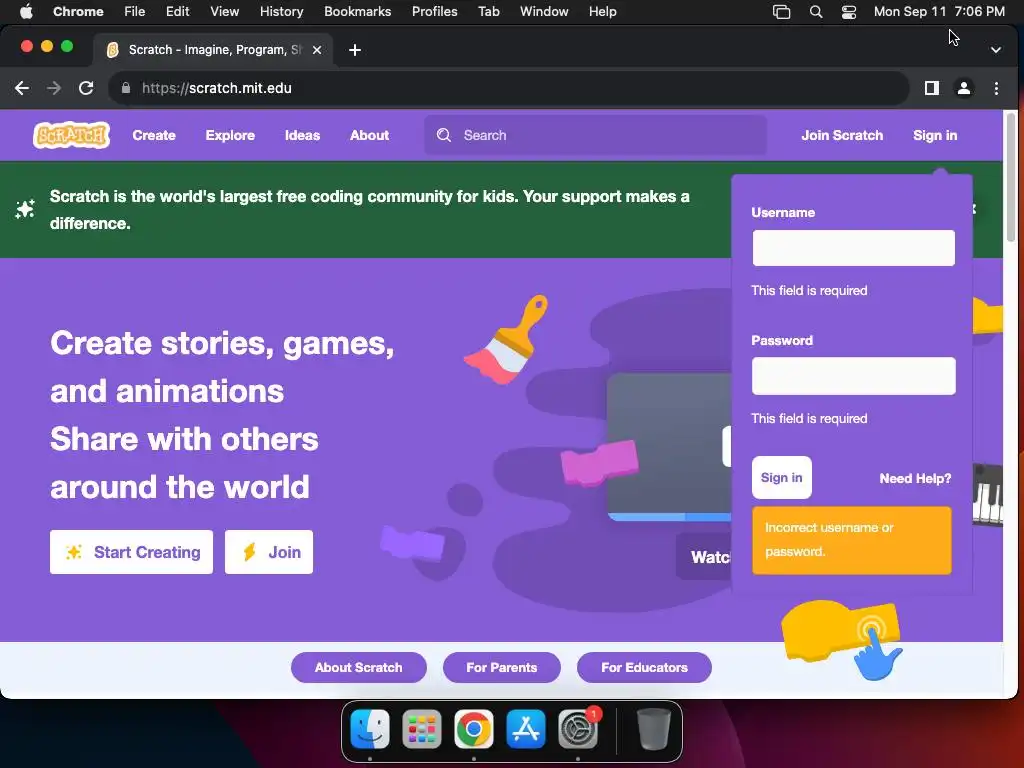Click the Need Help? link

pos(916,478)
